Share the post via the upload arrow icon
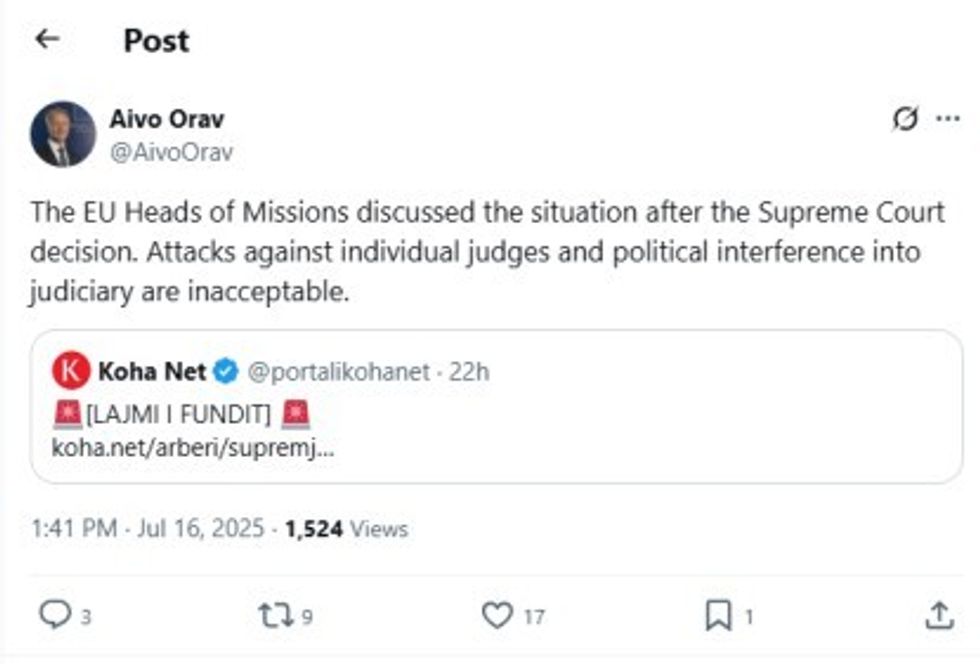980x664 pixels. pyautogui.click(x=939, y=615)
